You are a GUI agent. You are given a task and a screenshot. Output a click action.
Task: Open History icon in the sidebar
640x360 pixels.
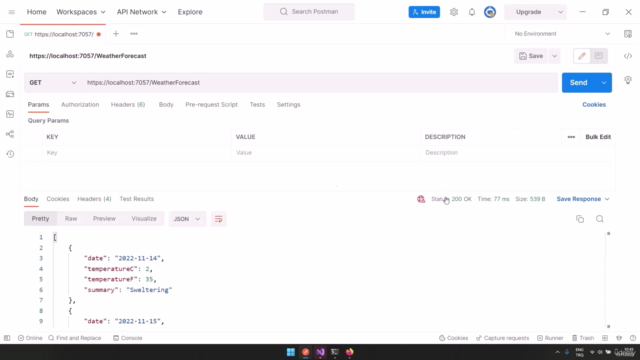10,154
